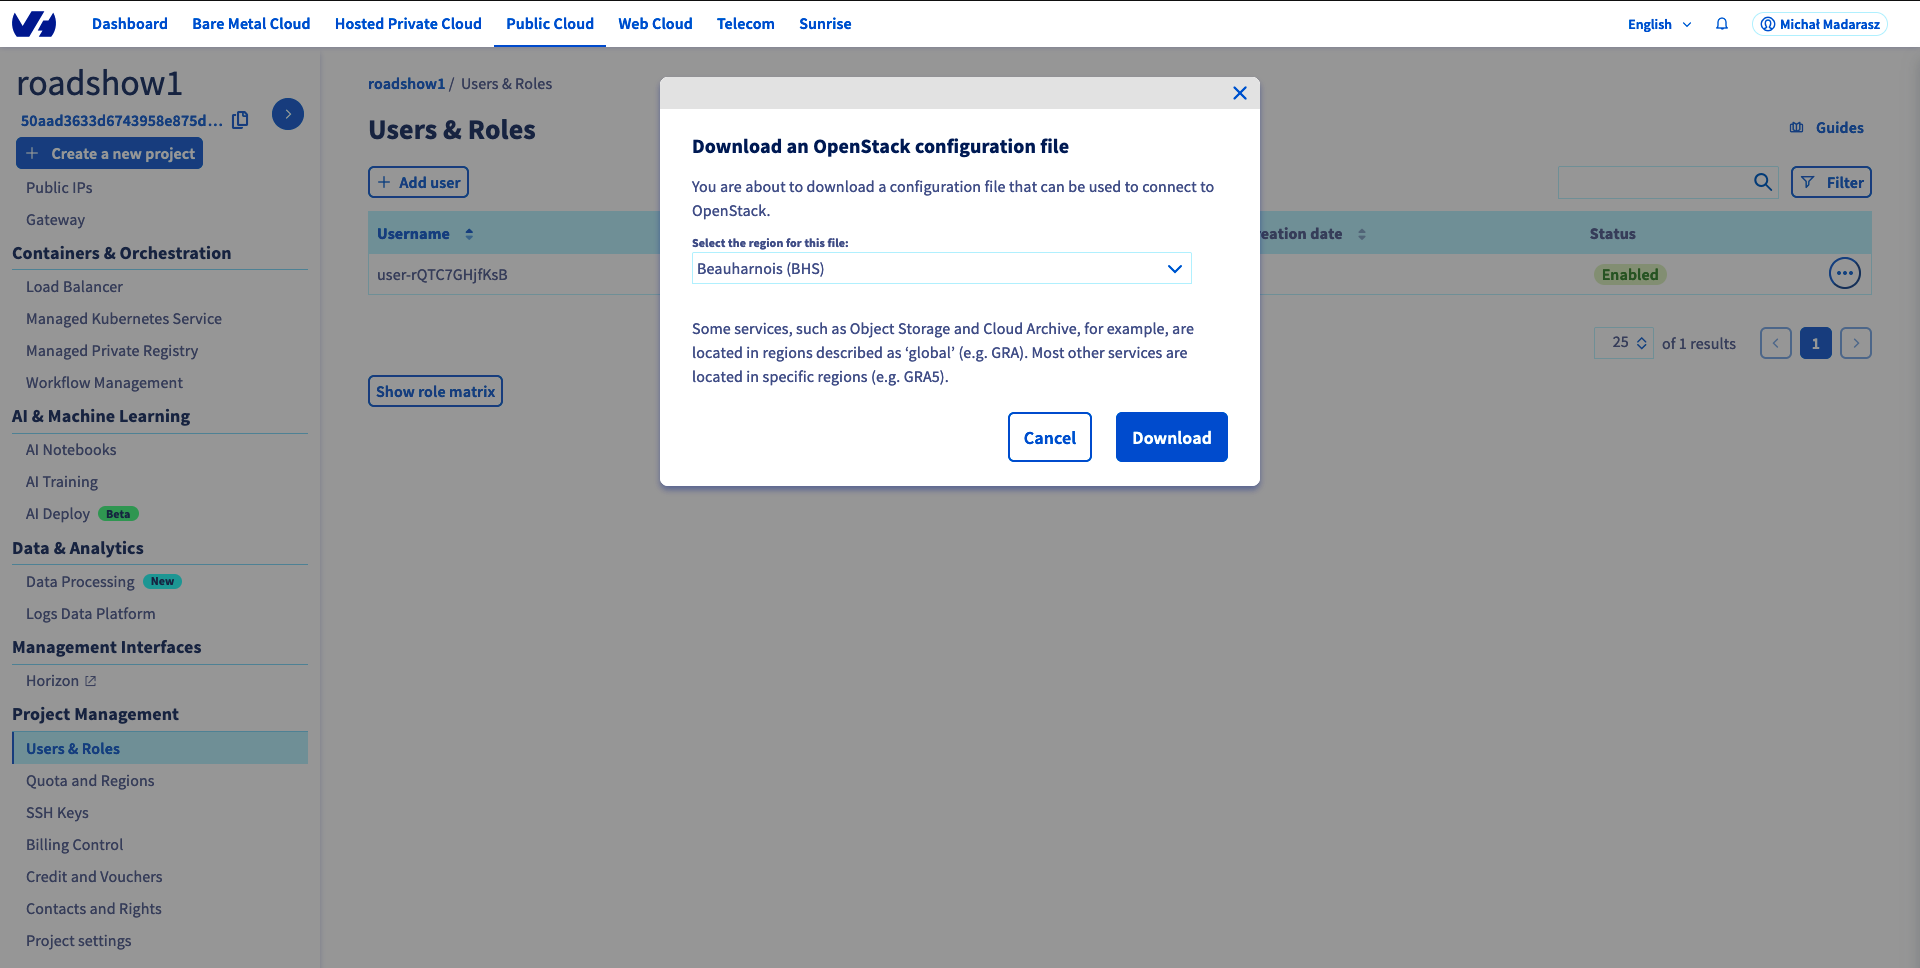Open Credit and Vouchers

coord(94,876)
